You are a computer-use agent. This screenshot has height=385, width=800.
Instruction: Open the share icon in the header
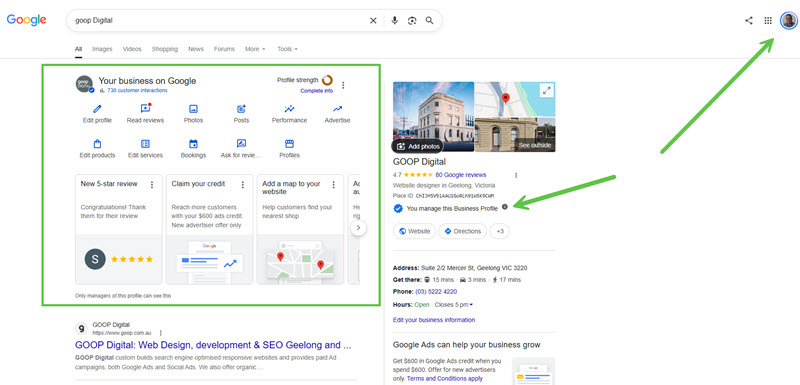748,20
